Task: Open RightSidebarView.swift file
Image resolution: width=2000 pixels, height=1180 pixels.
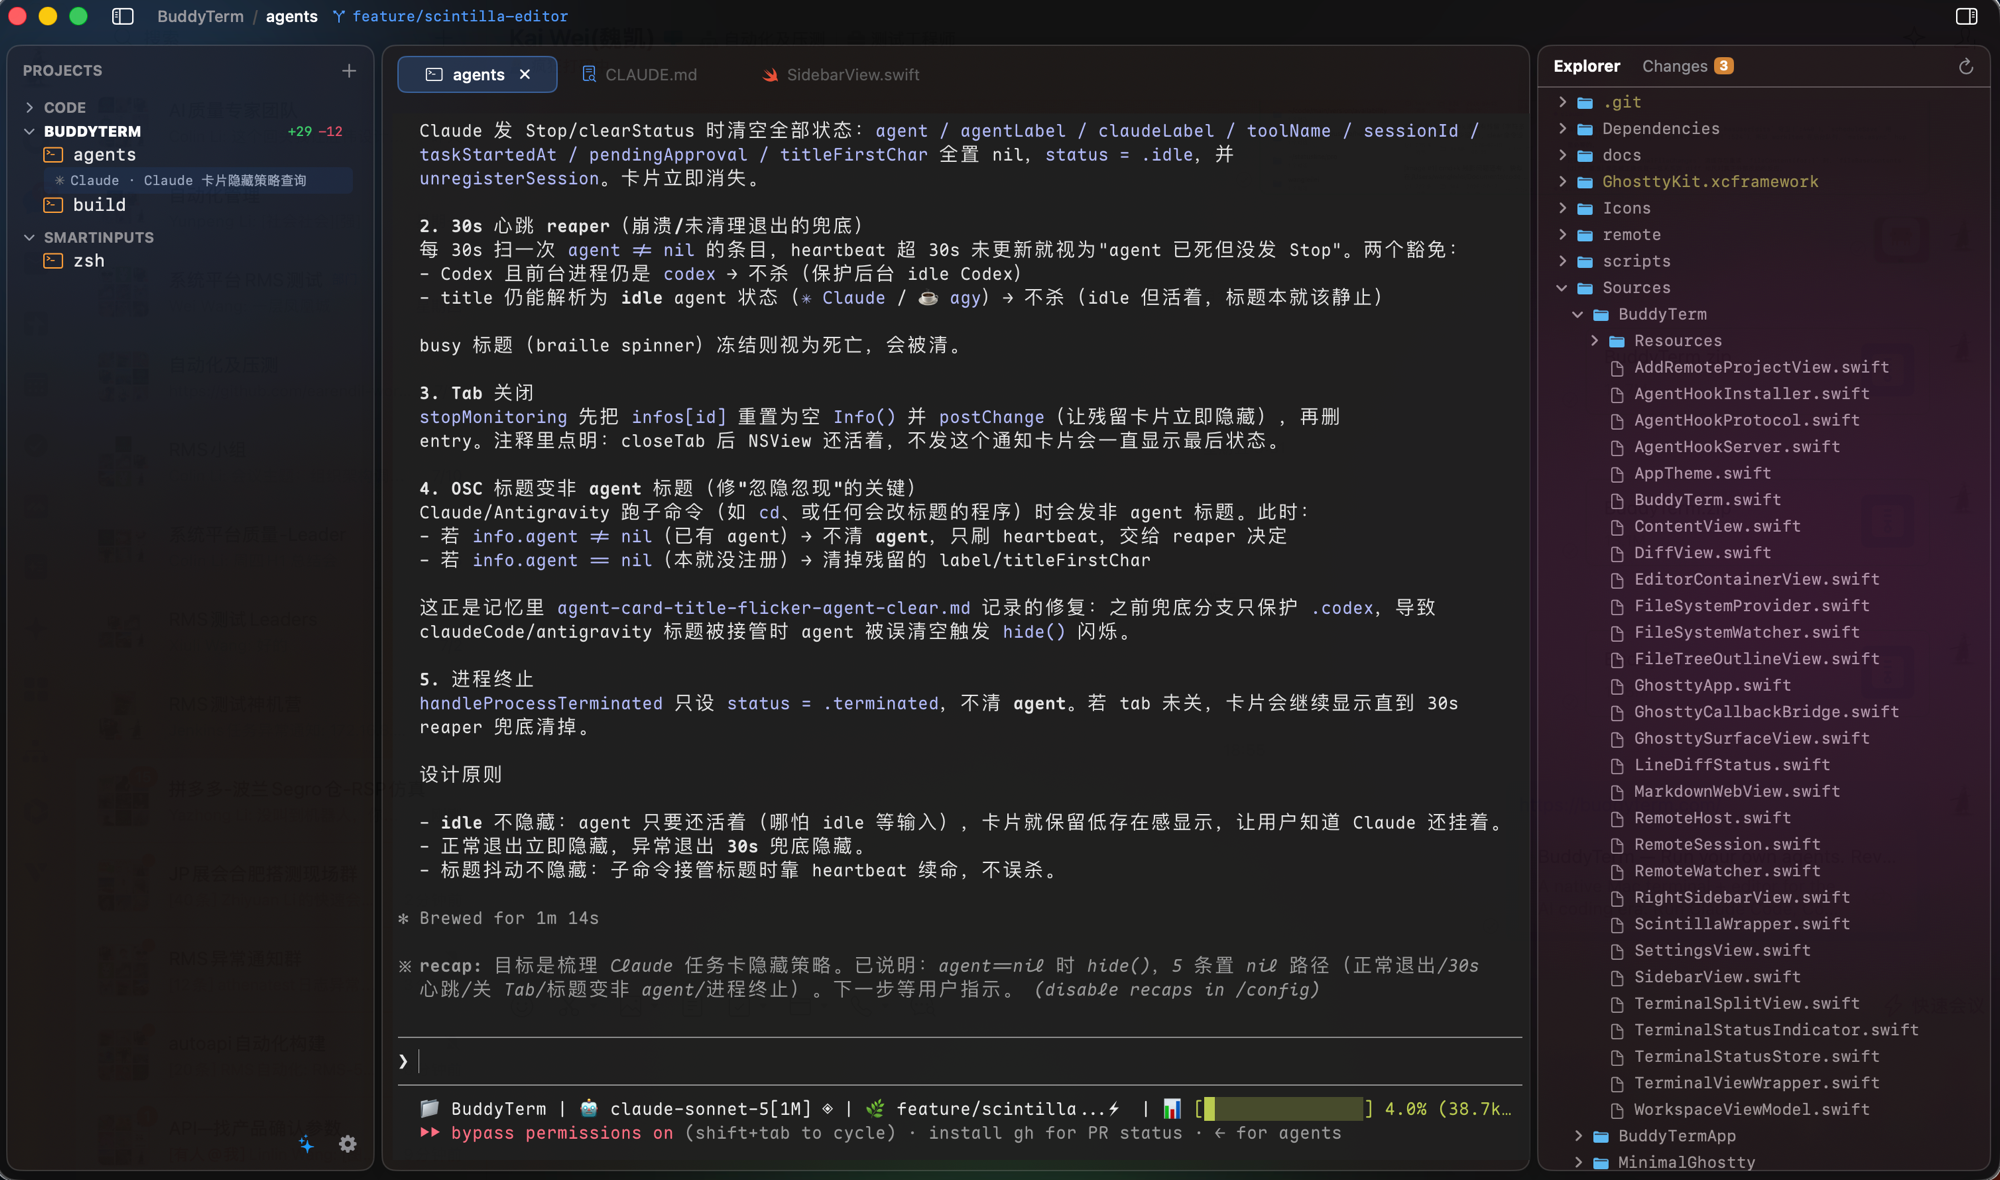Action: coord(1741,897)
